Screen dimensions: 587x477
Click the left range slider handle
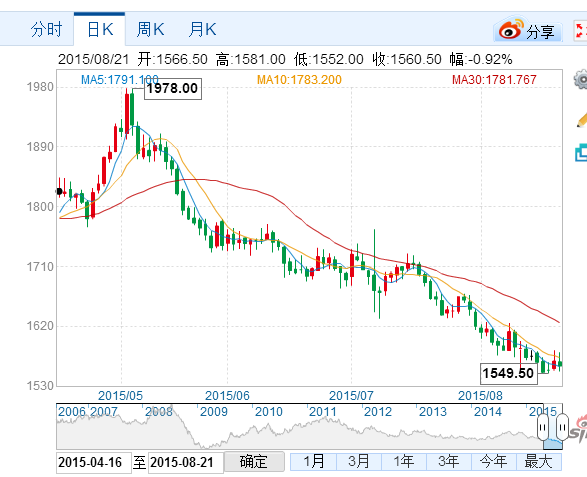pyautogui.click(x=542, y=427)
